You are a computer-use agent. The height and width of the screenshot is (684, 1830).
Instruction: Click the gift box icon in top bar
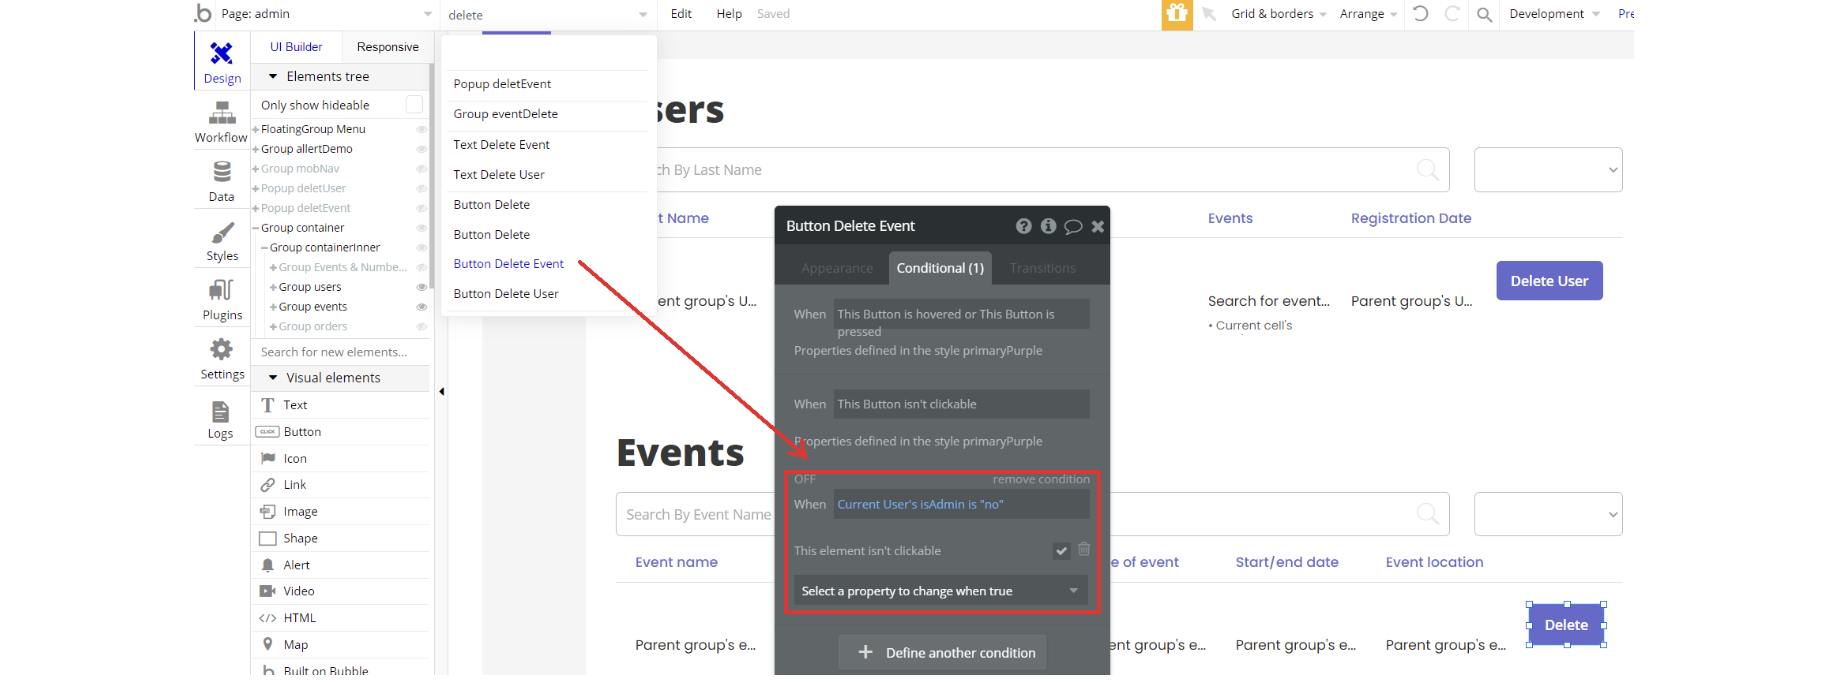click(1176, 14)
